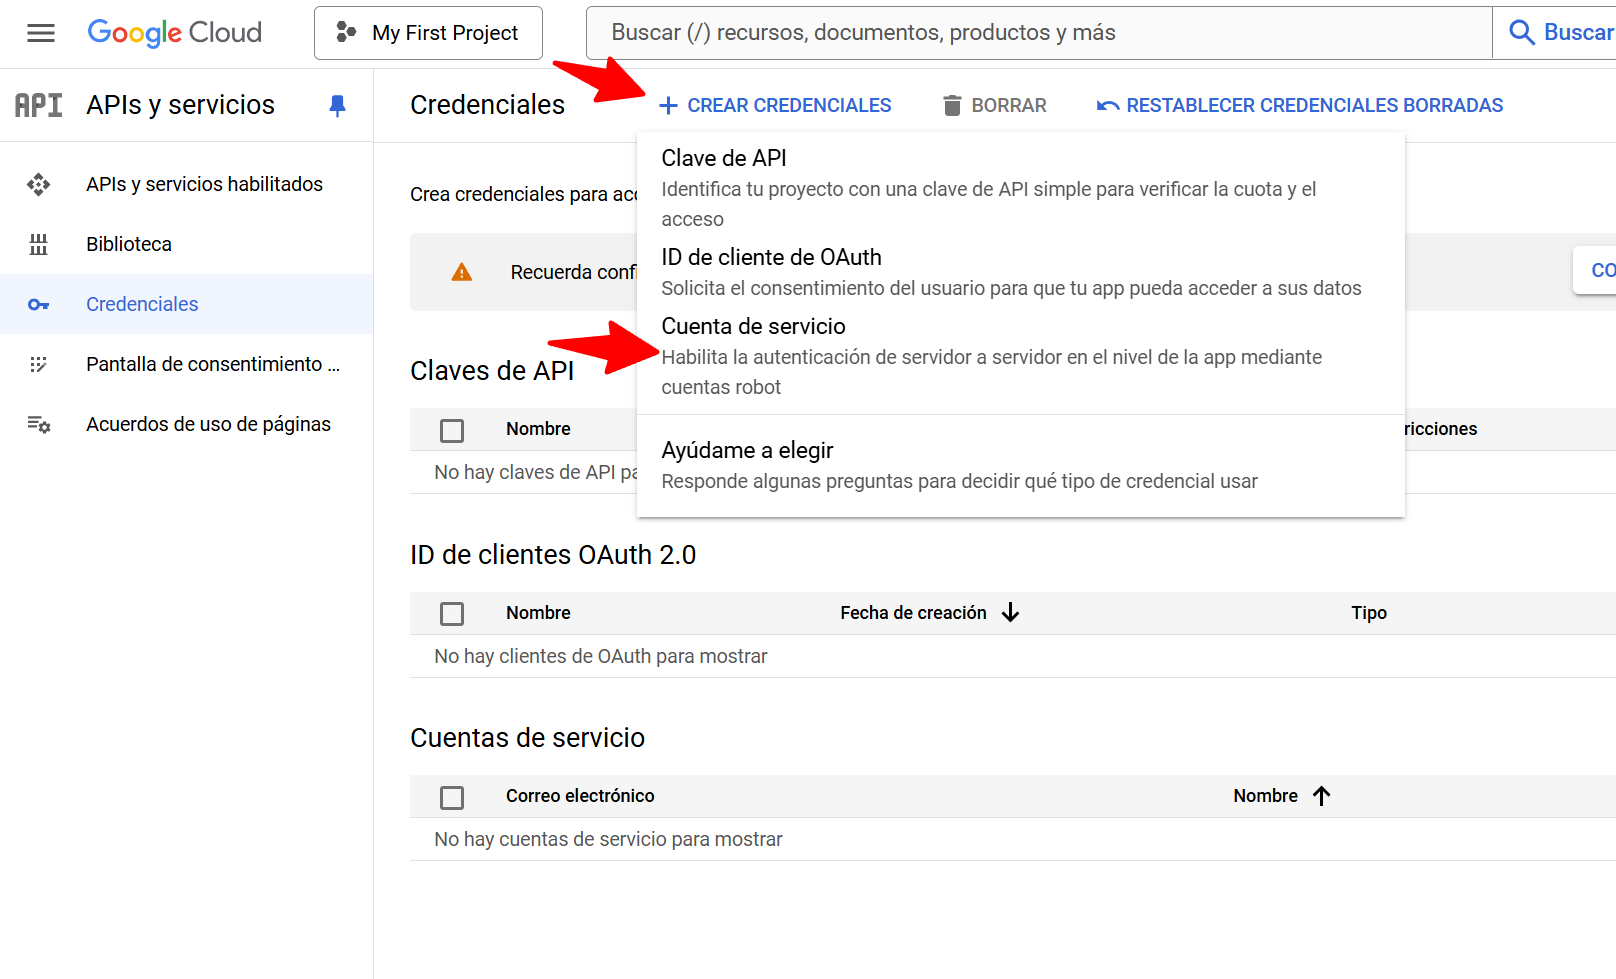
Task: Select ID de cliente de OAuth option
Action: pos(771,258)
